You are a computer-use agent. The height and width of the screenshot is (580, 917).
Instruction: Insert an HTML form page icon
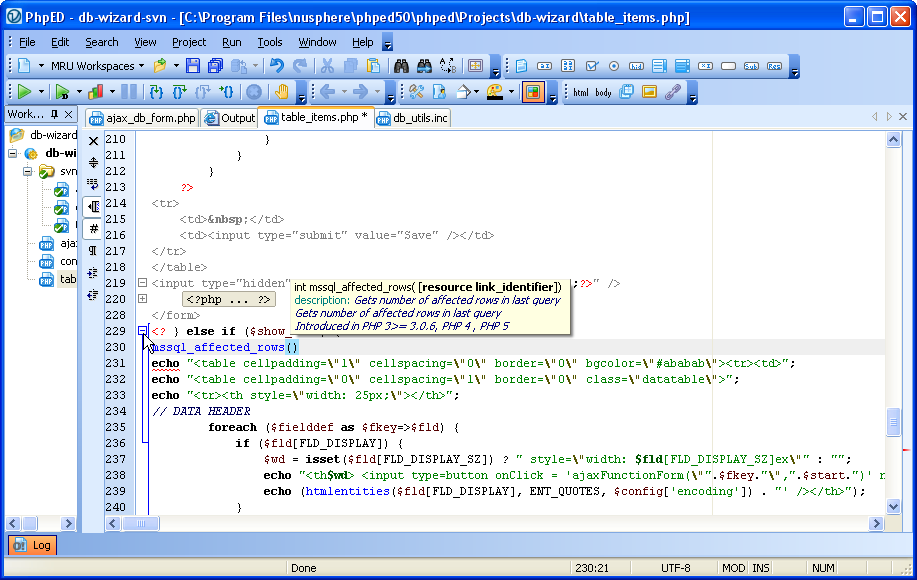click(522, 66)
